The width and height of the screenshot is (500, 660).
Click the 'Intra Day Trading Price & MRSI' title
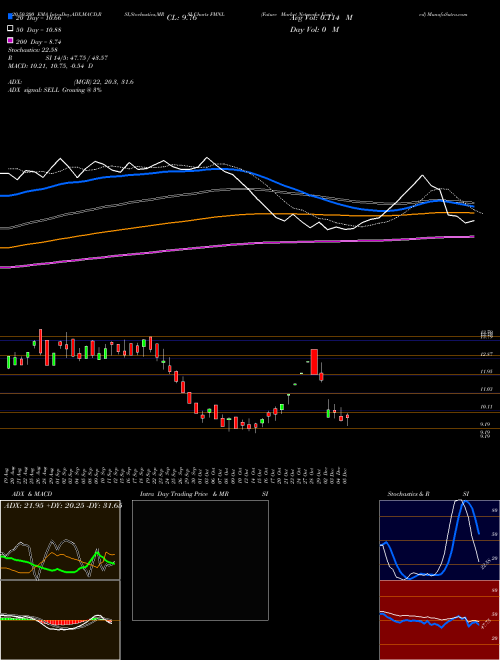click(204, 494)
